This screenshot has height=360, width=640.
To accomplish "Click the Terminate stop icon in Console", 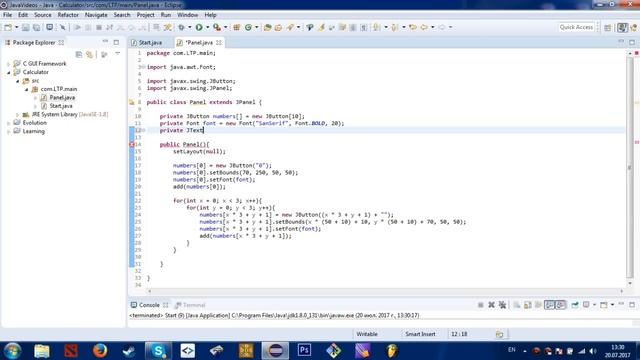I will 480,305.
